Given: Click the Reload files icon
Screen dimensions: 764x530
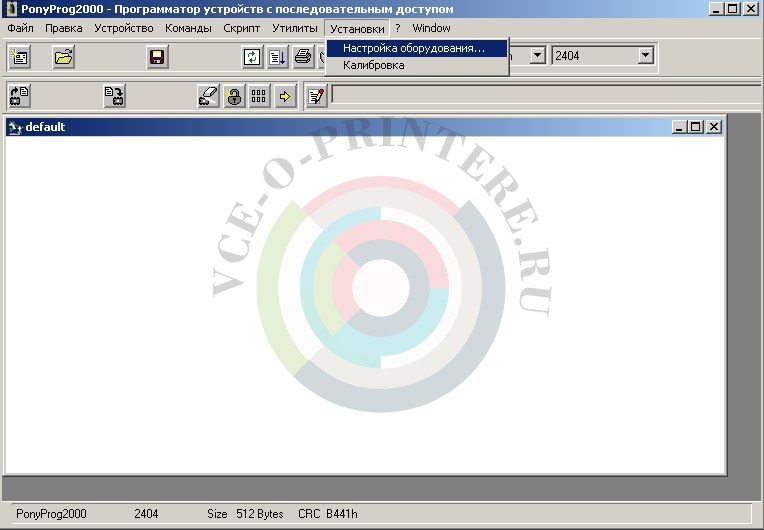Looking at the screenshot, I should click(253, 58).
